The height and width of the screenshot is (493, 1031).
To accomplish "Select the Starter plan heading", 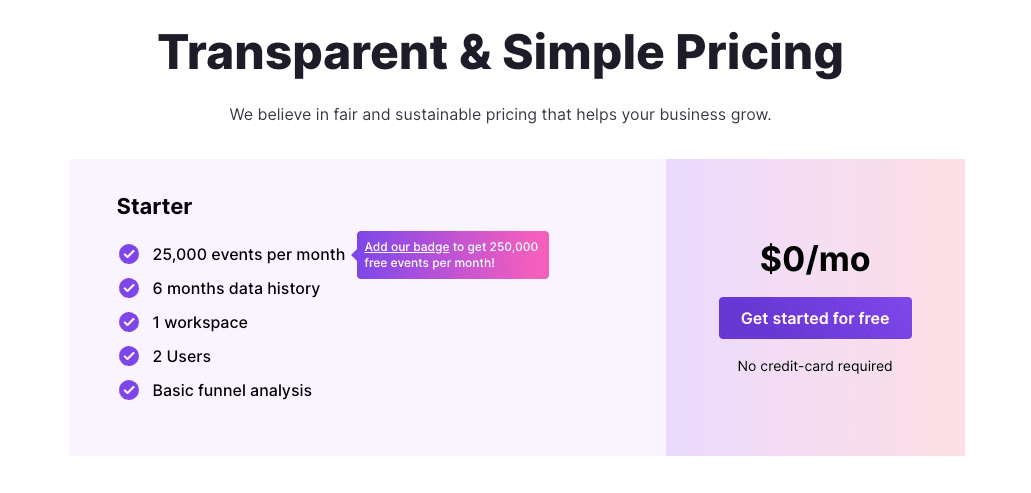I will pyautogui.click(x=155, y=206).
